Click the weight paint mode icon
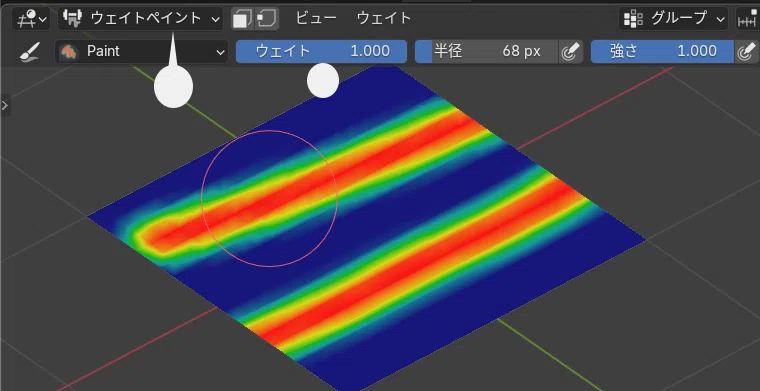 [73, 19]
